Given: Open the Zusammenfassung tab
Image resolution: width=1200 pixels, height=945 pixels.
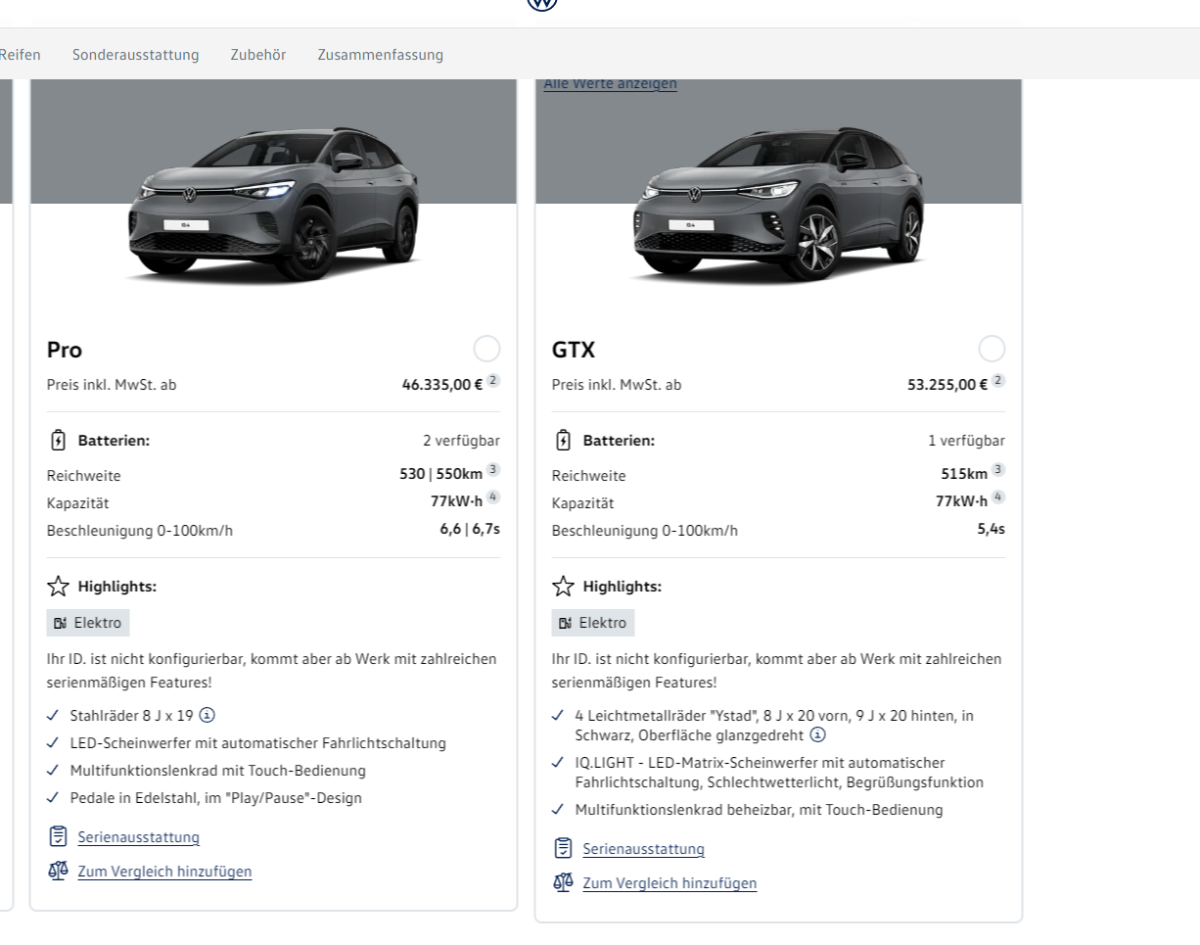Looking at the screenshot, I should [x=380, y=55].
